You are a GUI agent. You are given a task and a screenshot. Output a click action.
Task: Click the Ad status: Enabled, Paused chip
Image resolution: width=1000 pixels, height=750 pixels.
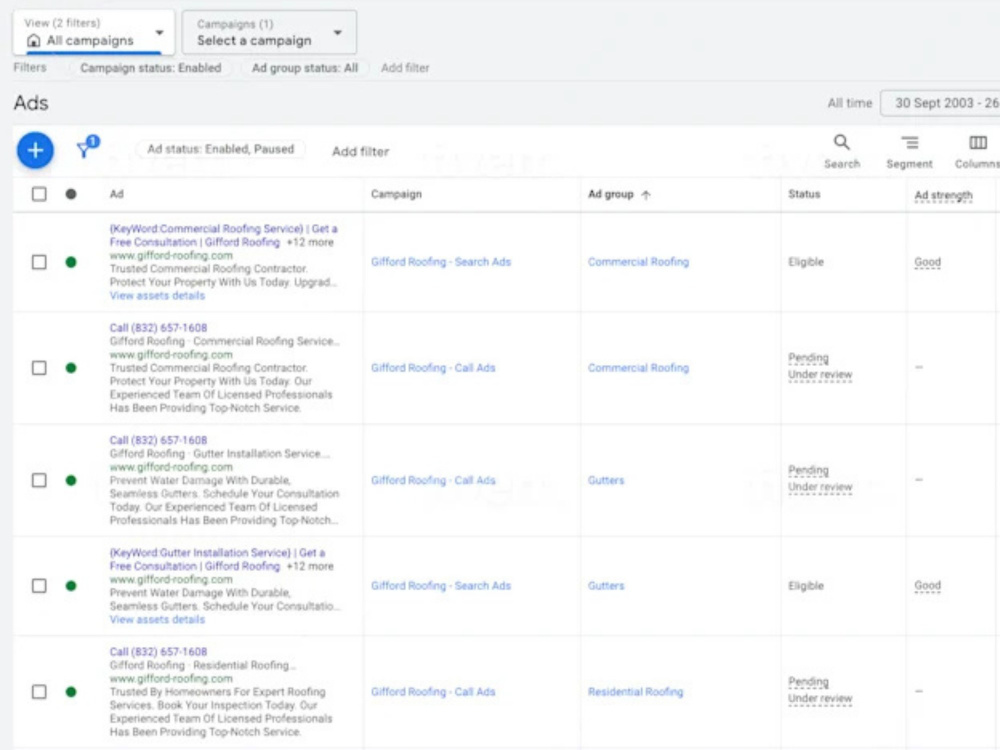tap(221, 149)
